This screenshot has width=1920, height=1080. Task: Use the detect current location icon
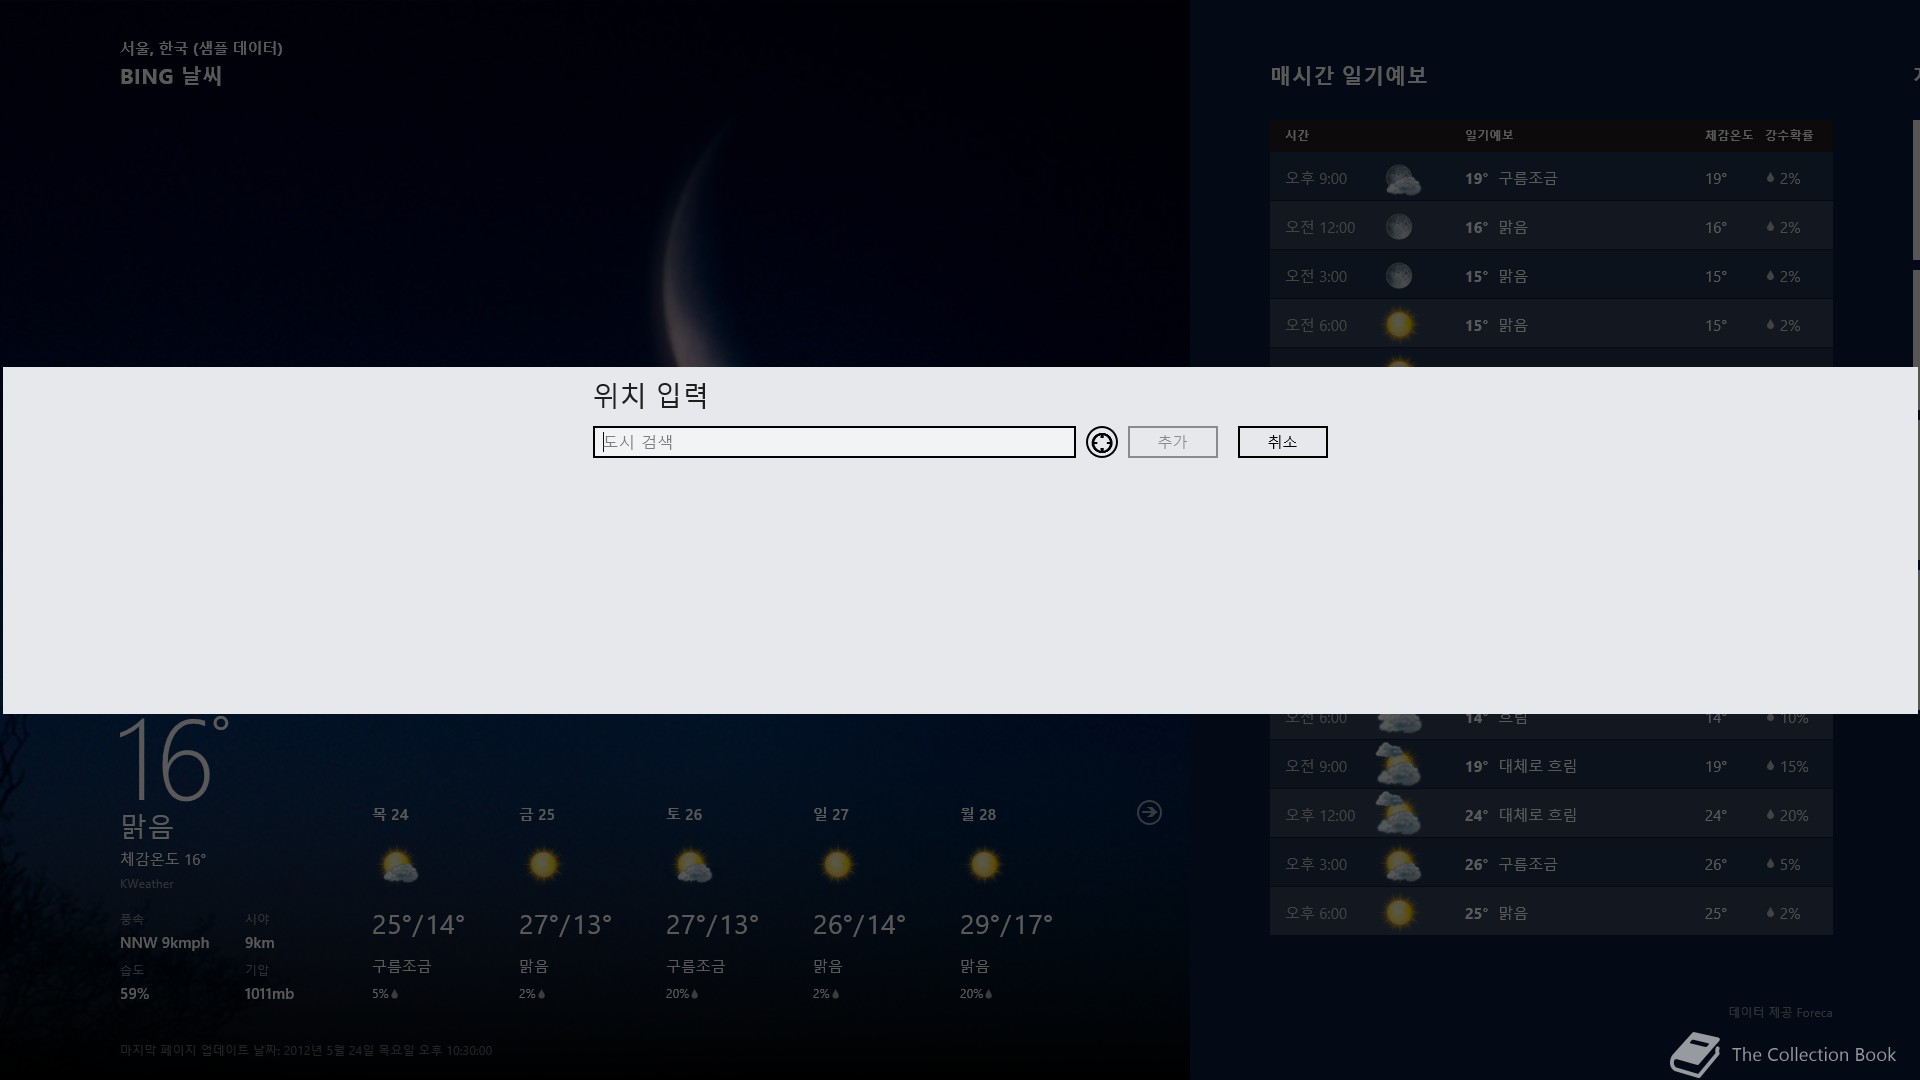pos(1102,442)
